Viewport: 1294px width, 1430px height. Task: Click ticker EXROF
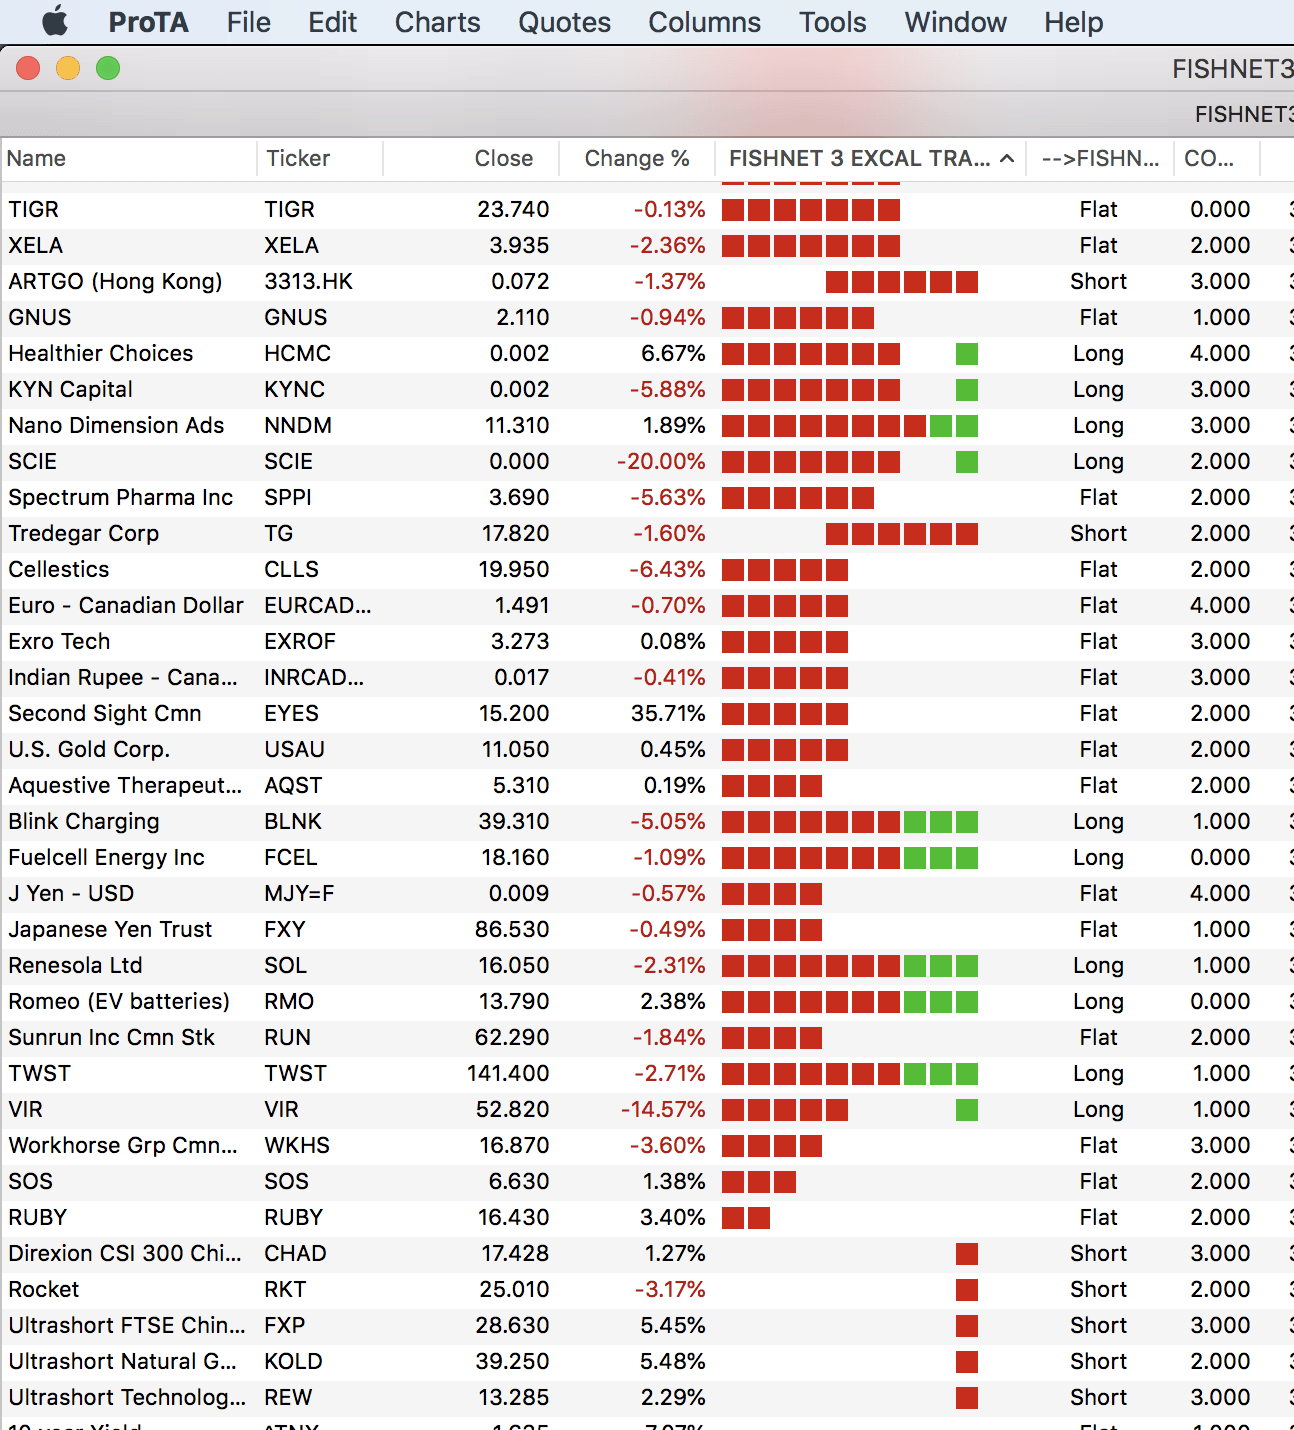click(x=300, y=642)
